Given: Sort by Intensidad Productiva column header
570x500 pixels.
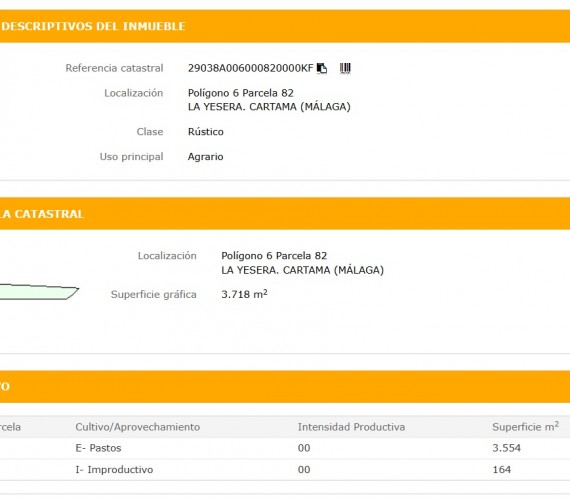Looking at the screenshot, I should point(351,427).
